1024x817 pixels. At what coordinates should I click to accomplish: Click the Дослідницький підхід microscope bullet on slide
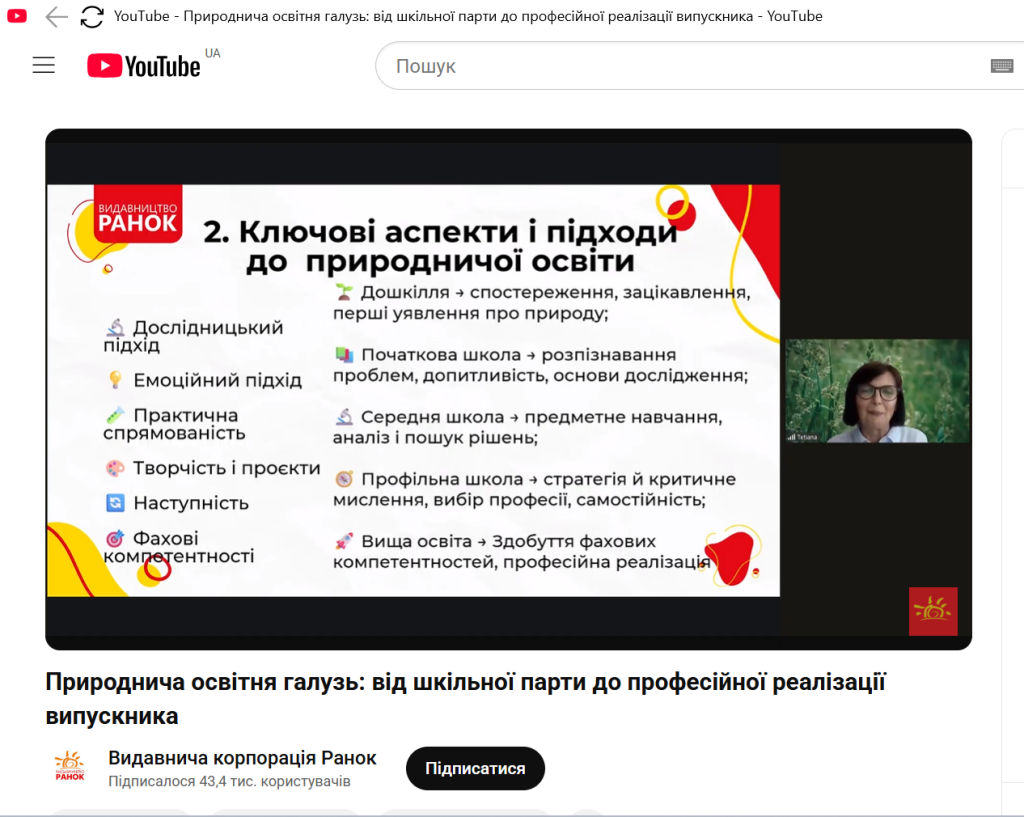116,328
